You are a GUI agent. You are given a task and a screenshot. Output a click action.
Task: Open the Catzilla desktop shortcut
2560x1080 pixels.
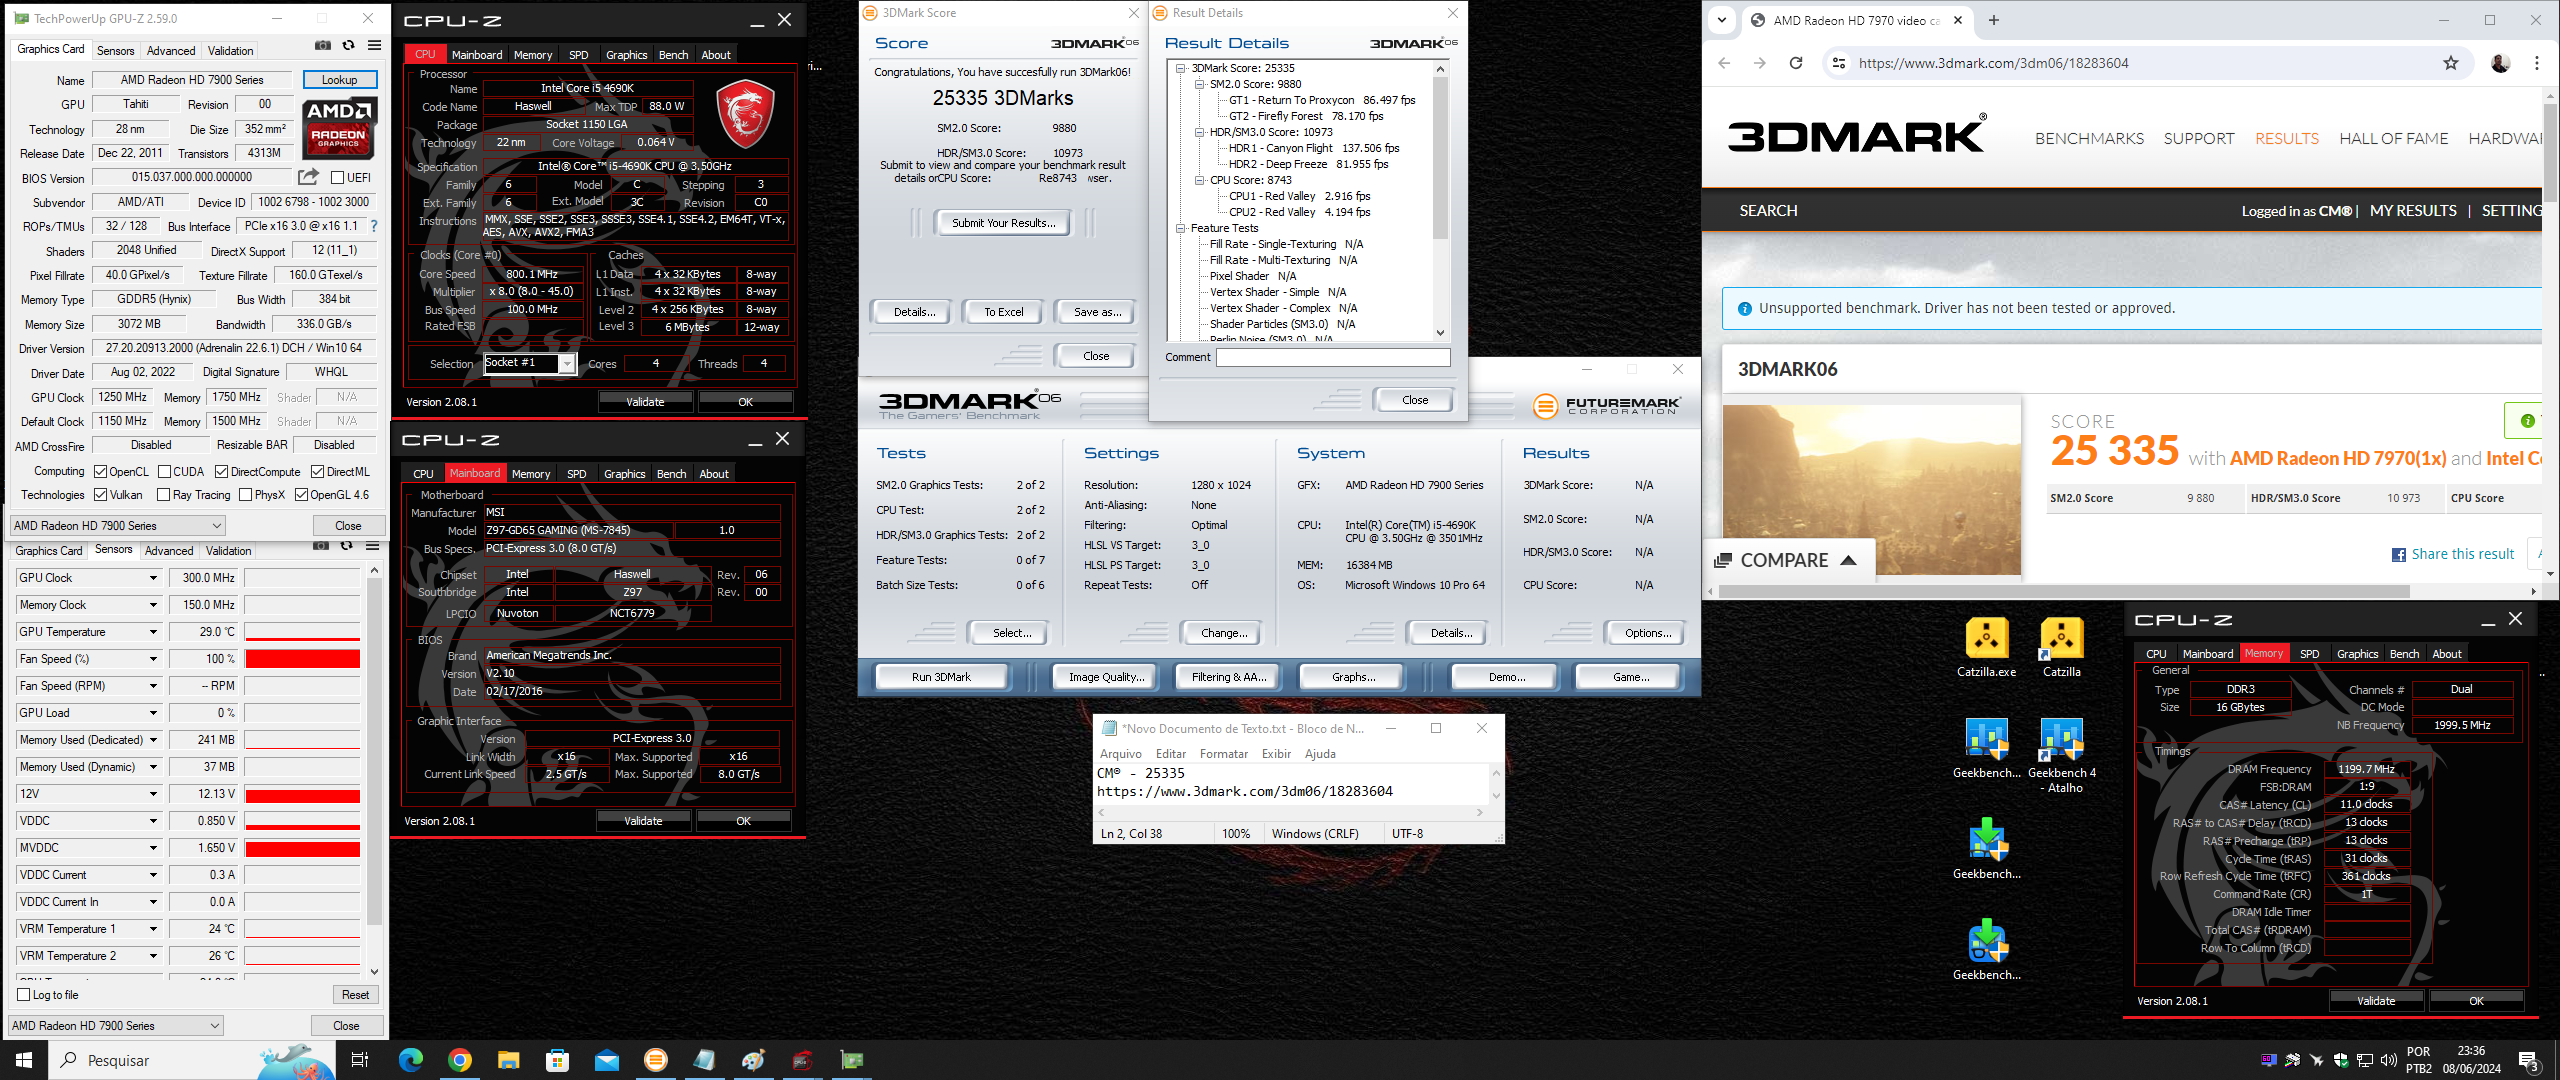[x=2061, y=647]
